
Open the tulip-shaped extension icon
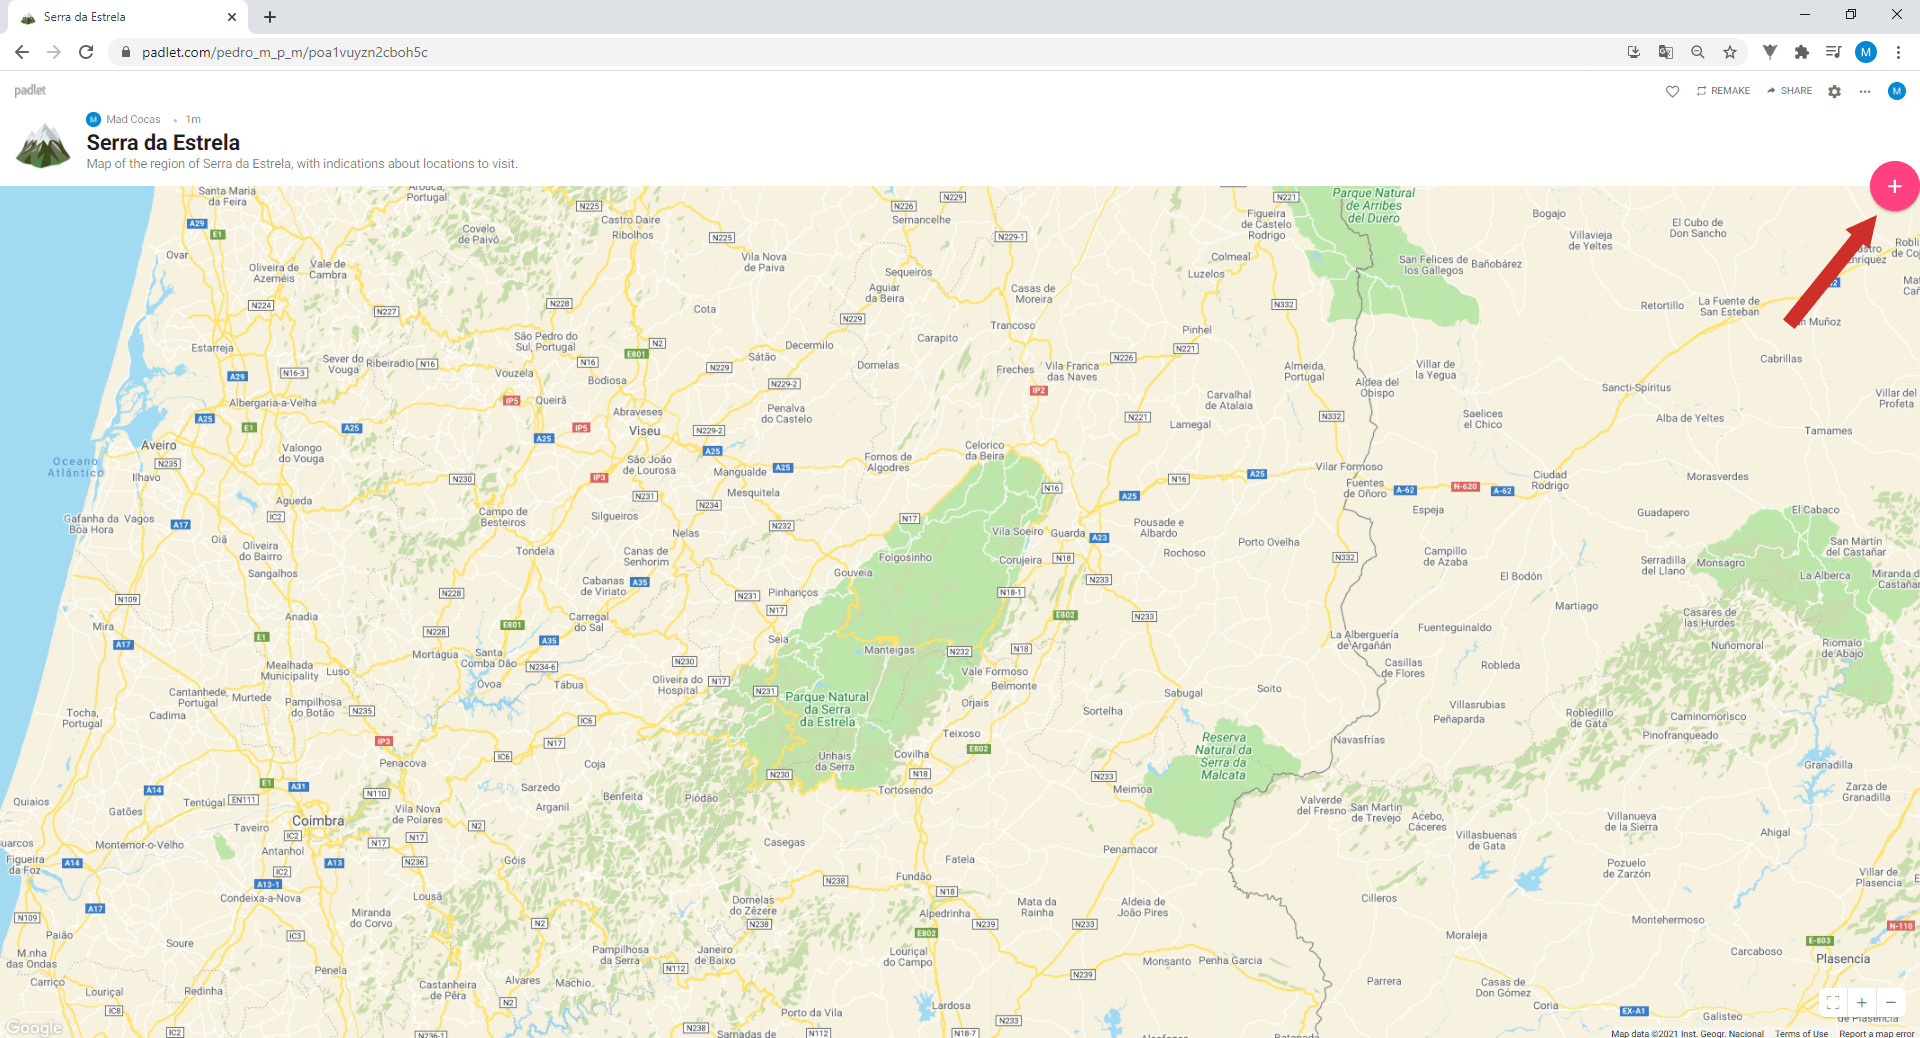coord(1770,52)
